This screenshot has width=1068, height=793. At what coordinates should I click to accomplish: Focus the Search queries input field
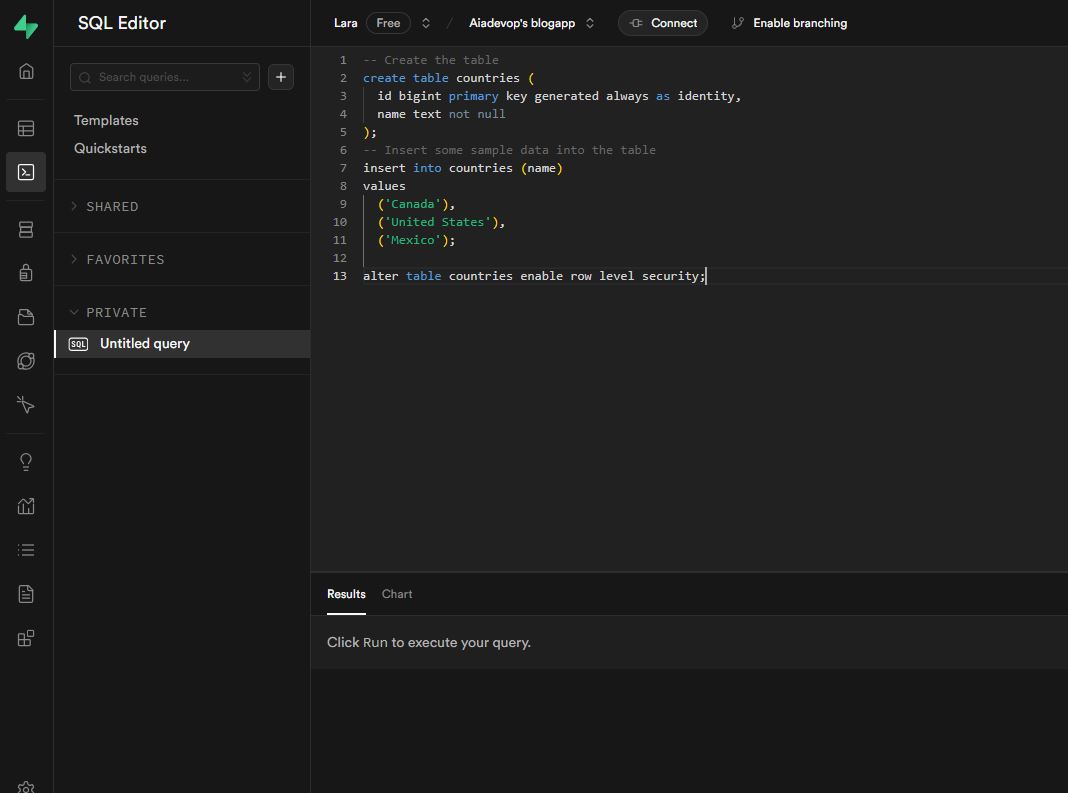[165, 77]
